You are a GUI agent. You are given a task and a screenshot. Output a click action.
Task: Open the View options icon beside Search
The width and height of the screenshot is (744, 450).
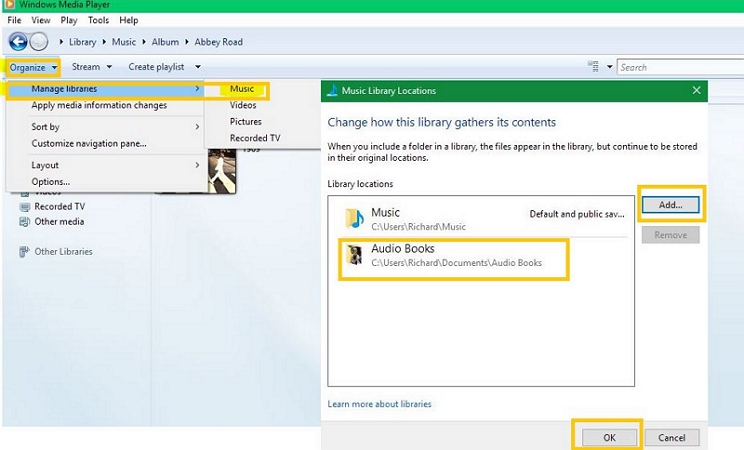[x=593, y=66]
